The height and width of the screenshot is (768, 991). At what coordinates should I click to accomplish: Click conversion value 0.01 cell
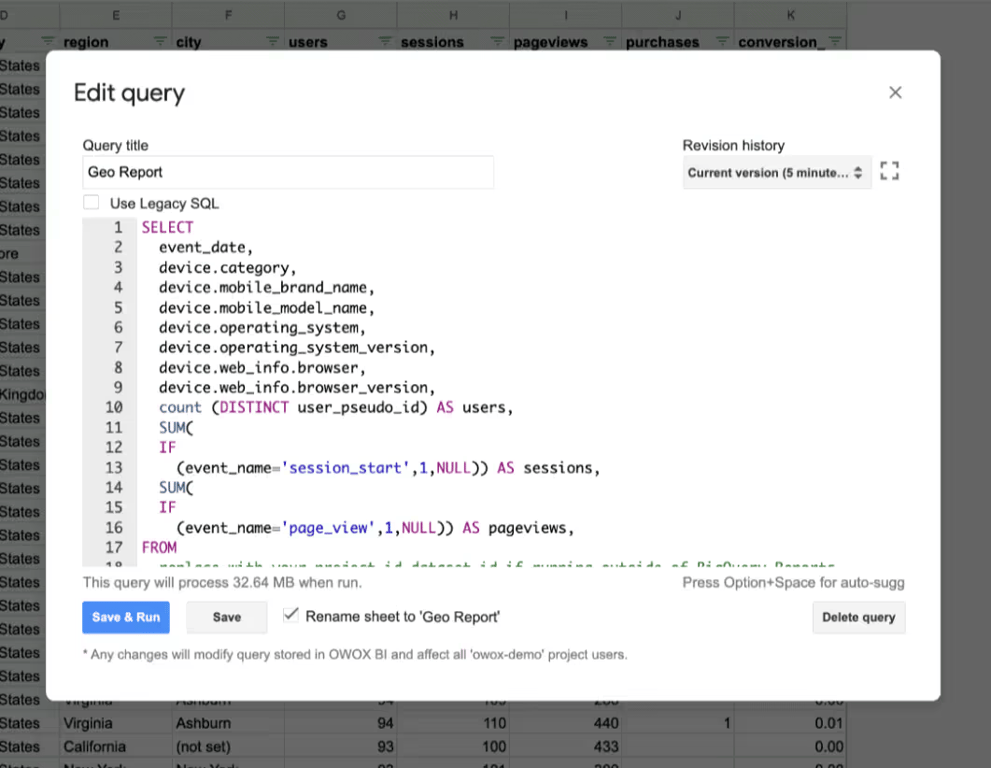[x=791, y=723]
